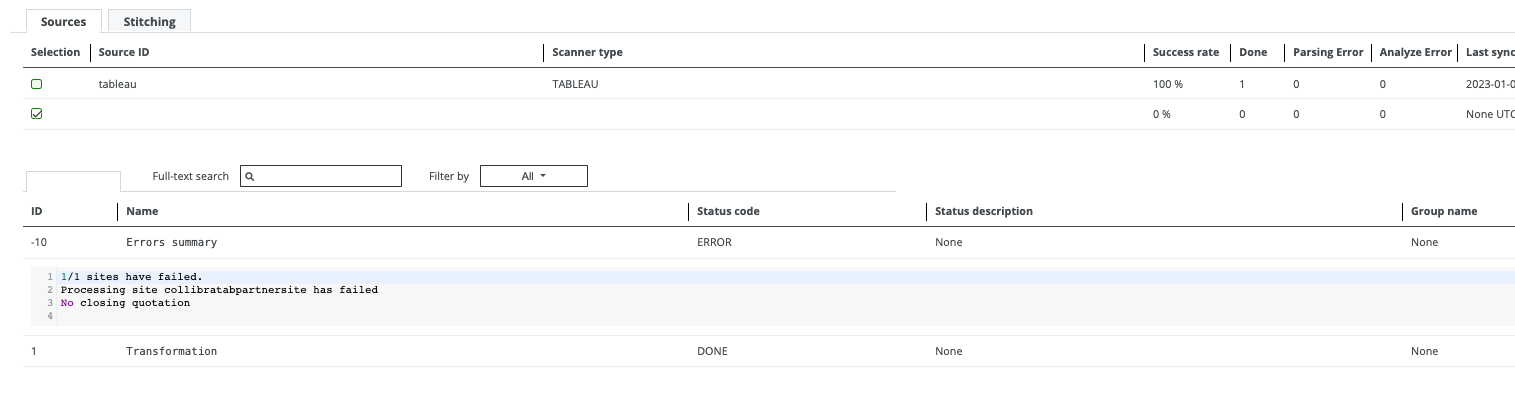Viewport: 1515px width, 410px height.
Task: Click the Group name column header
Action: point(1443,211)
